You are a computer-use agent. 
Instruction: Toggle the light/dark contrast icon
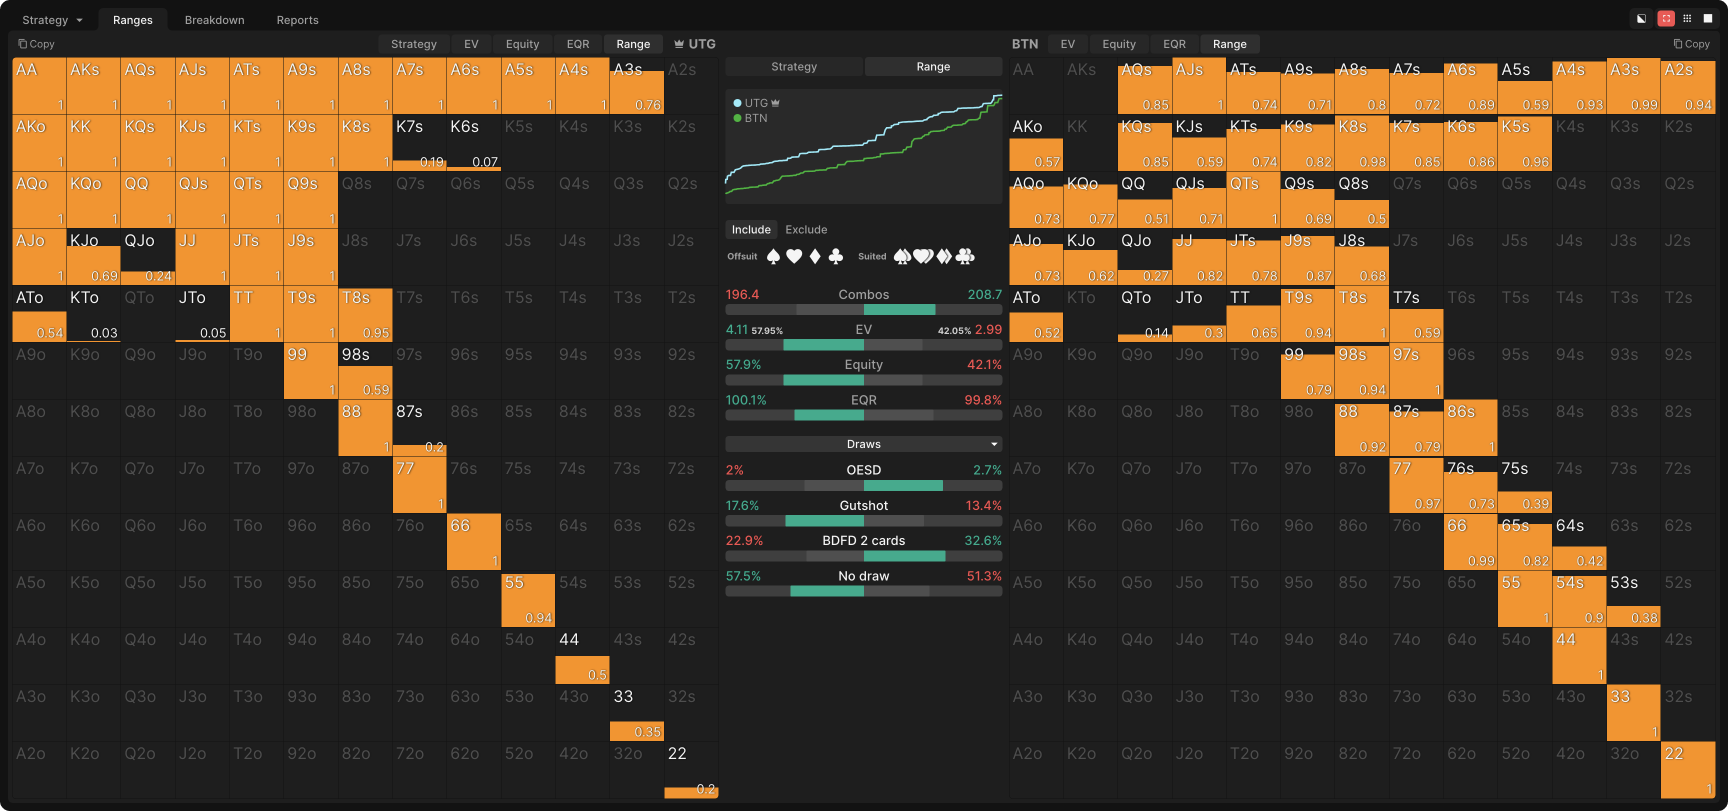[1641, 19]
